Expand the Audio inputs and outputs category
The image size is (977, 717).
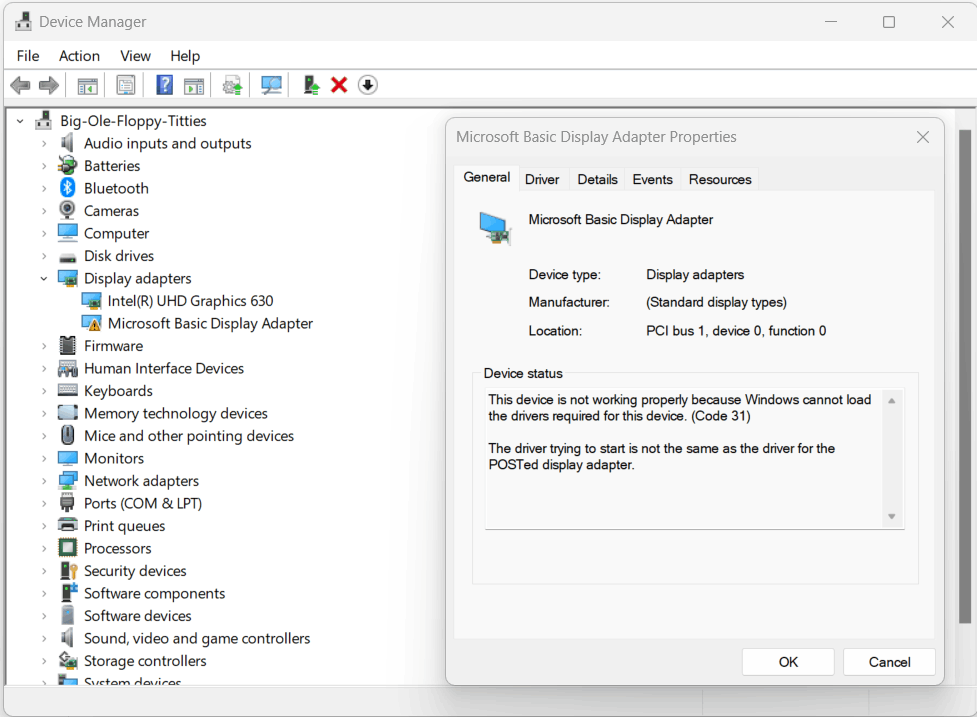click(44, 143)
